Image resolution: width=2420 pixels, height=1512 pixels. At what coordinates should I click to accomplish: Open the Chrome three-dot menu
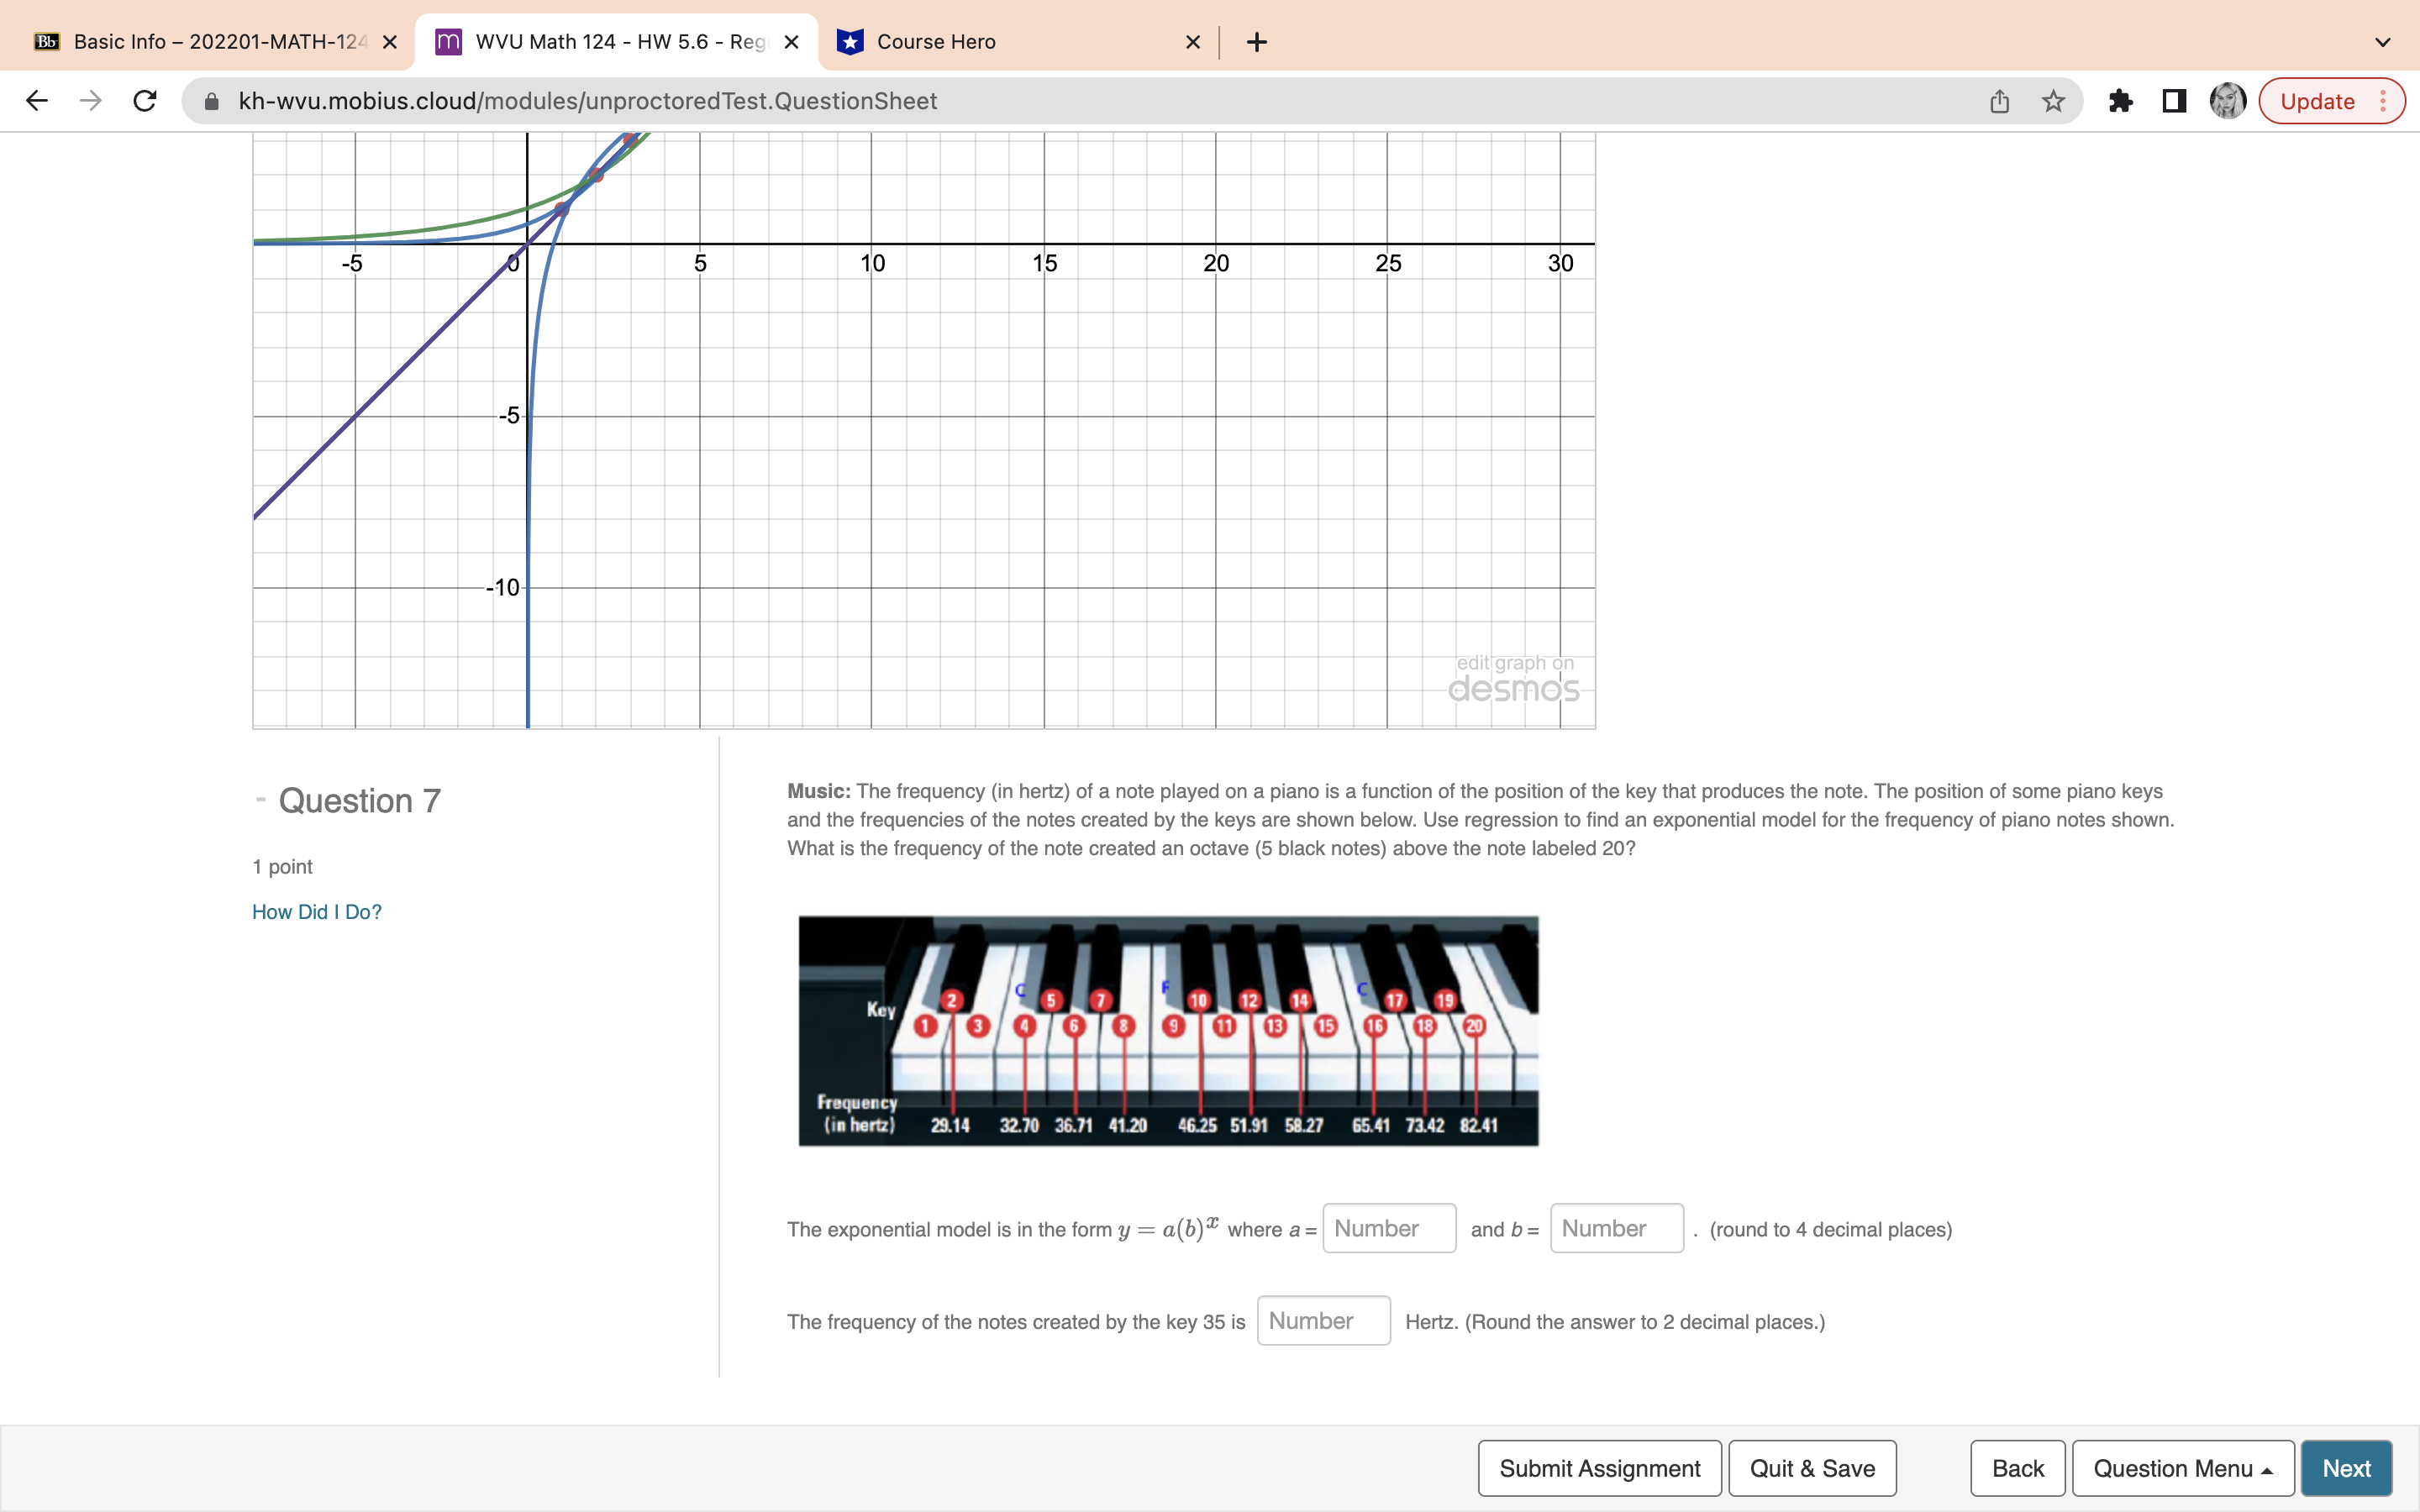(2383, 100)
